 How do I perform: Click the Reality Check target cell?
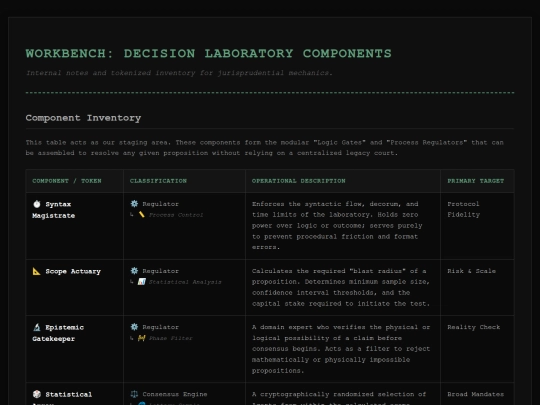click(474, 327)
